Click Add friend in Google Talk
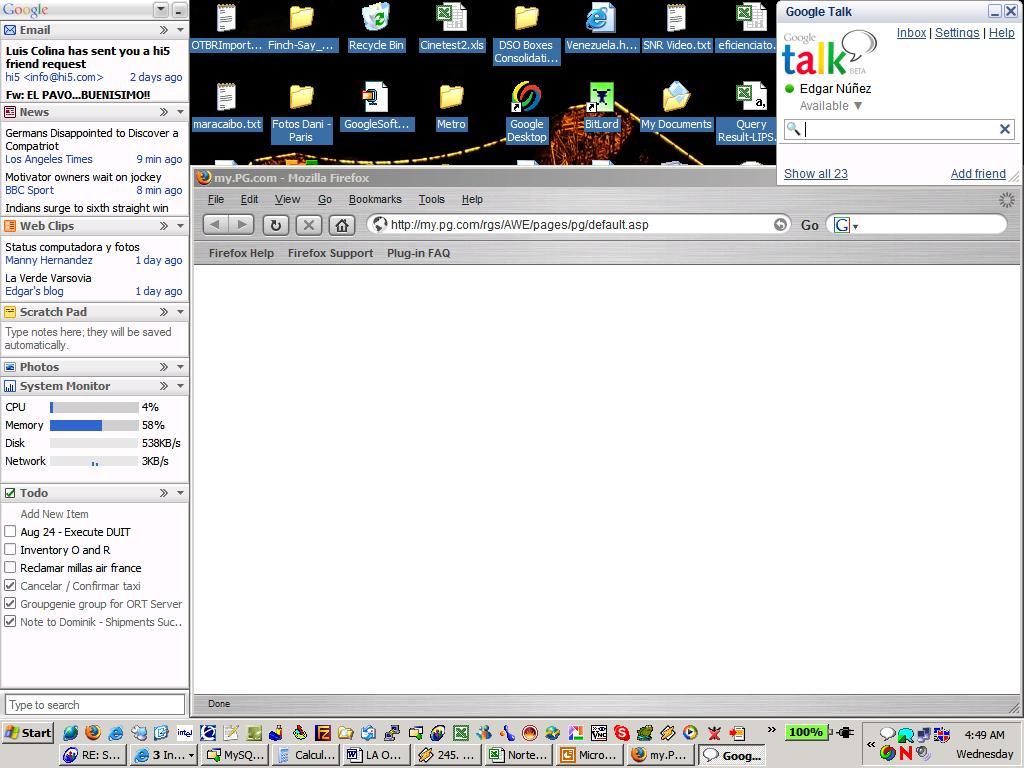The width and height of the screenshot is (1024, 768). point(978,174)
